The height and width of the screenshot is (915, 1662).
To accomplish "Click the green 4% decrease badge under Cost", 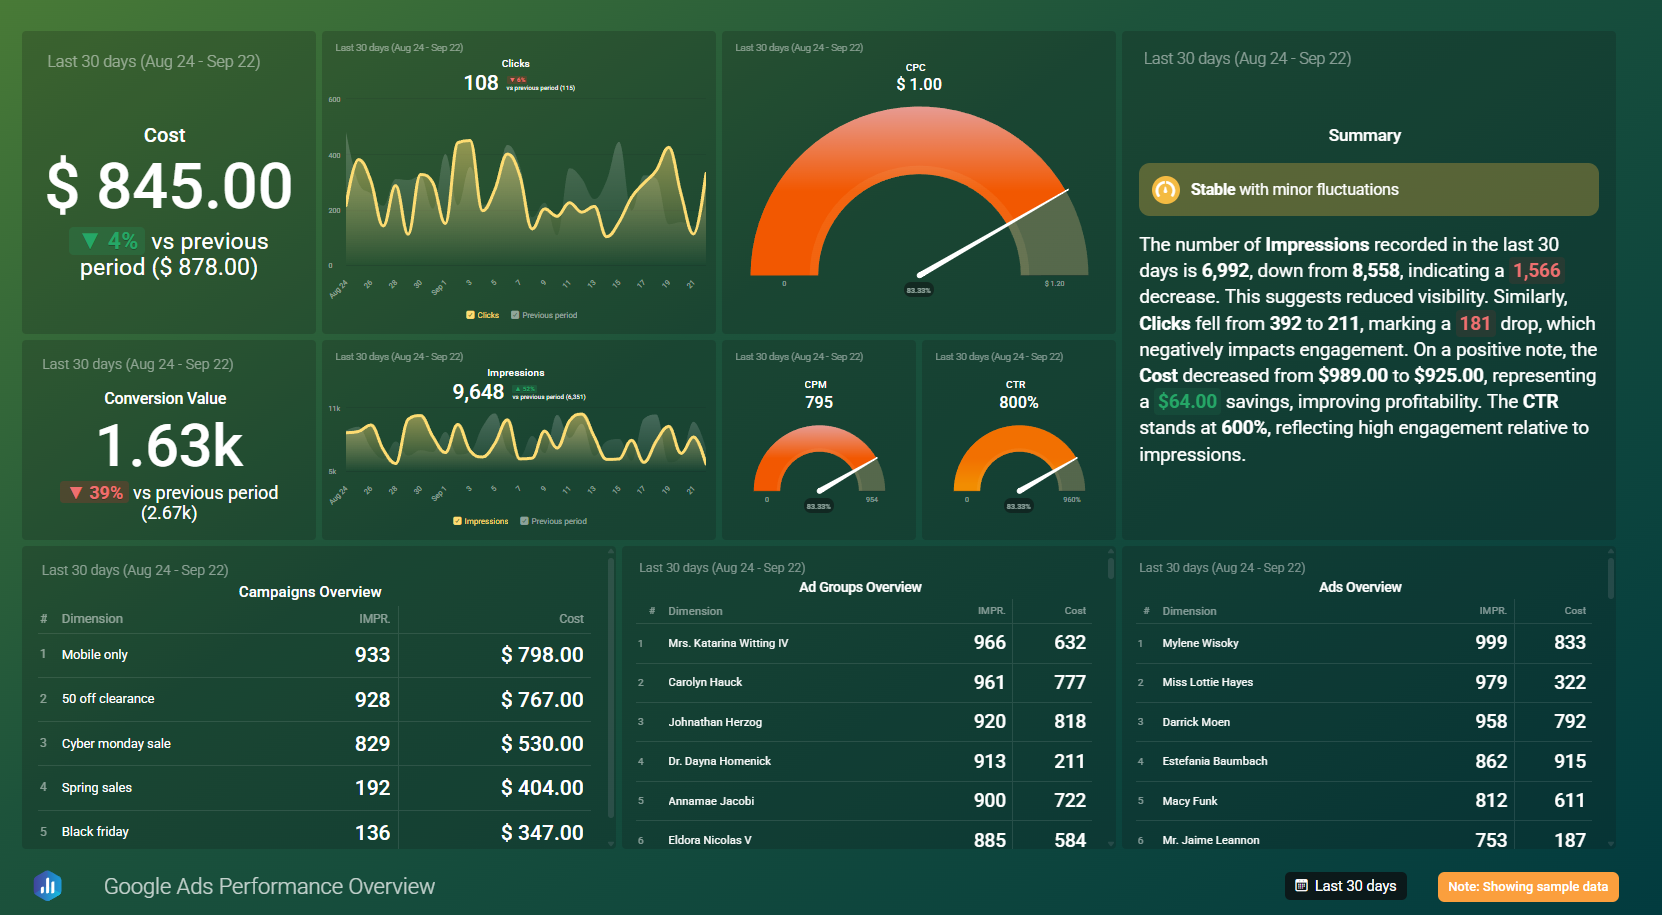I will pos(106,240).
